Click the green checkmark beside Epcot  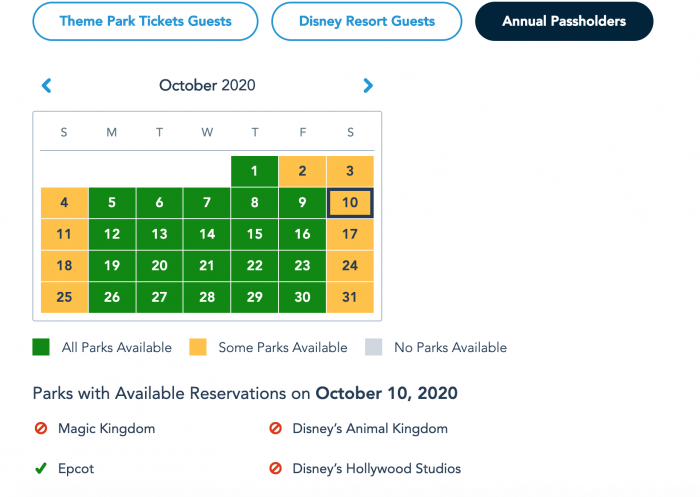tap(41, 468)
